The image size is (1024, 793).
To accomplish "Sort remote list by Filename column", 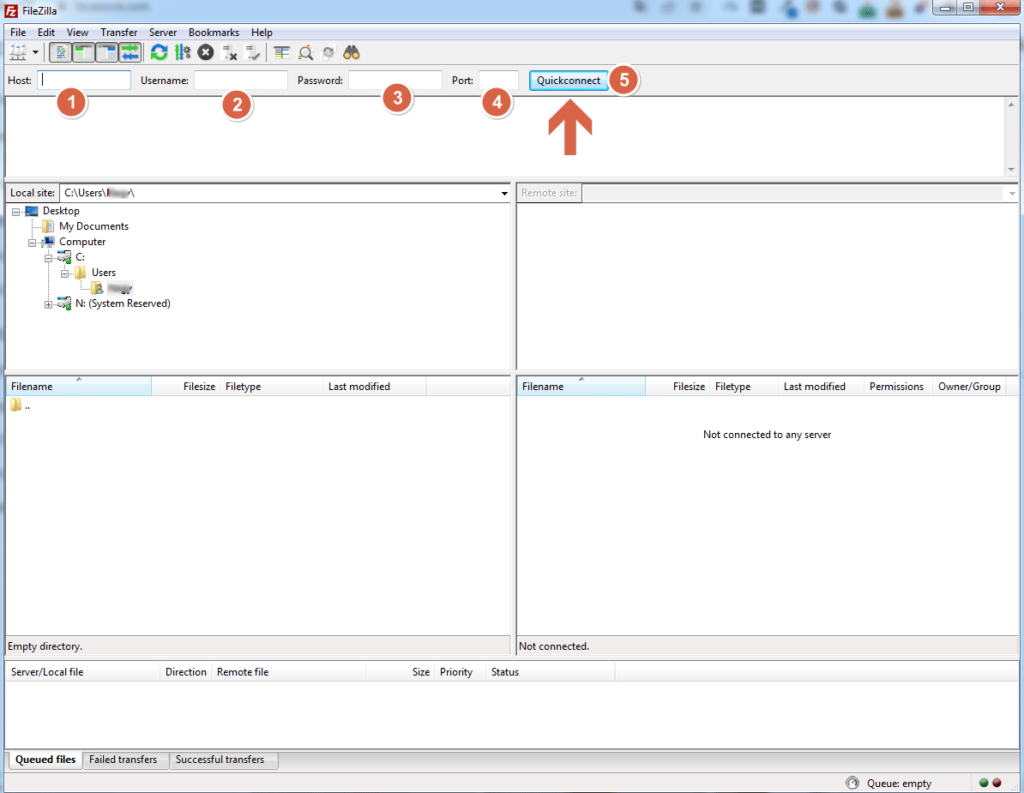I will pos(581,386).
